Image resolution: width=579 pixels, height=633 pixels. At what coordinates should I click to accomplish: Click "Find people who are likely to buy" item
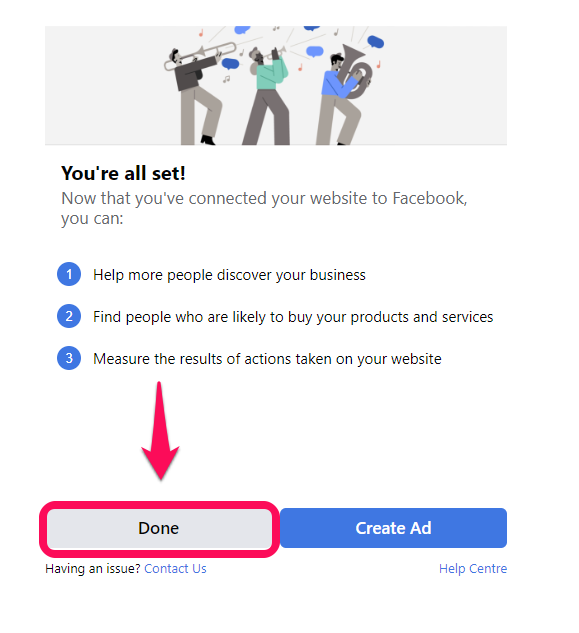click(293, 317)
